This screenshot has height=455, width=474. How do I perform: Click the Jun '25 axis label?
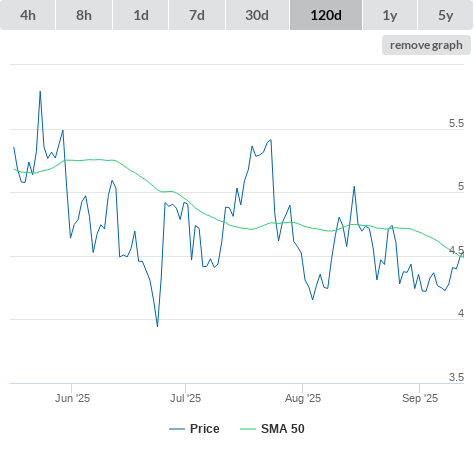[72, 398]
